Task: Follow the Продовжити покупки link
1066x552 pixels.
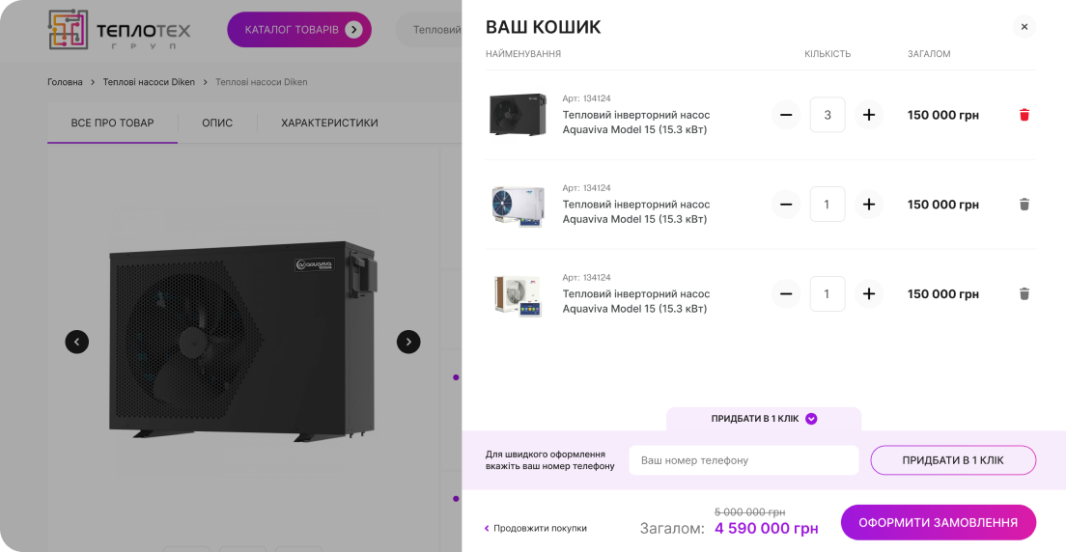Action: tap(536, 528)
